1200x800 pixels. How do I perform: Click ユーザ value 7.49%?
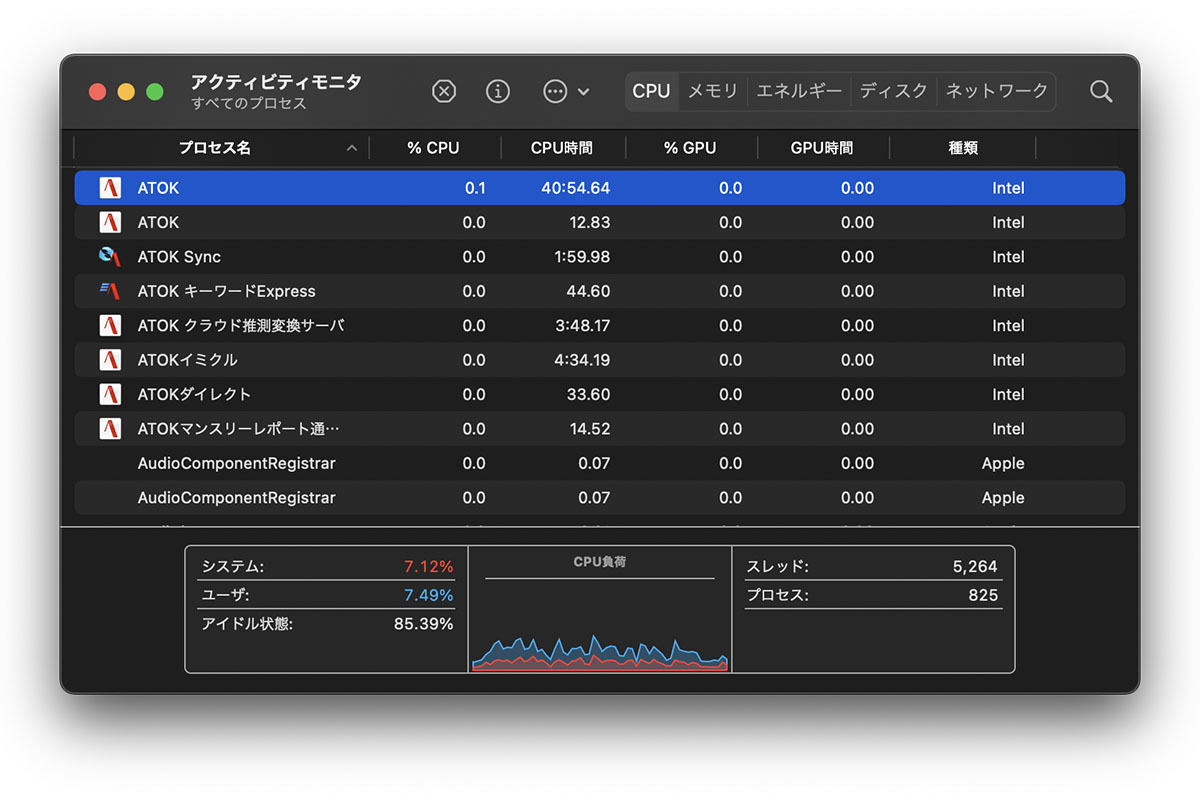428,595
